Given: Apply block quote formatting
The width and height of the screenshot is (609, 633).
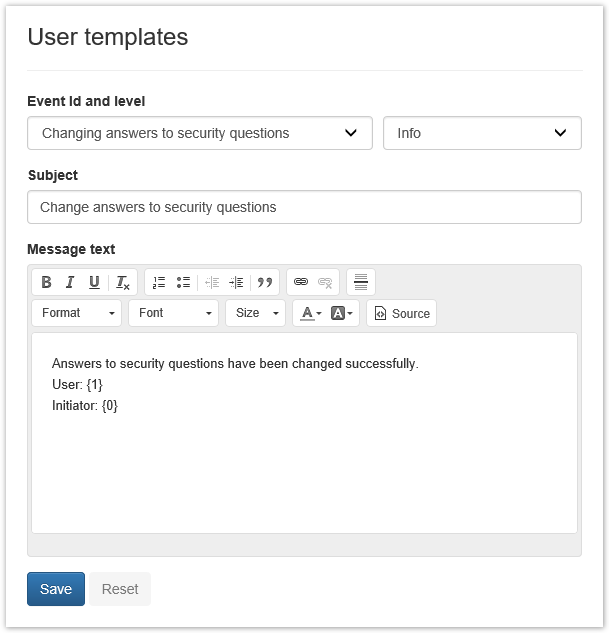Looking at the screenshot, I should pos(265,282).
